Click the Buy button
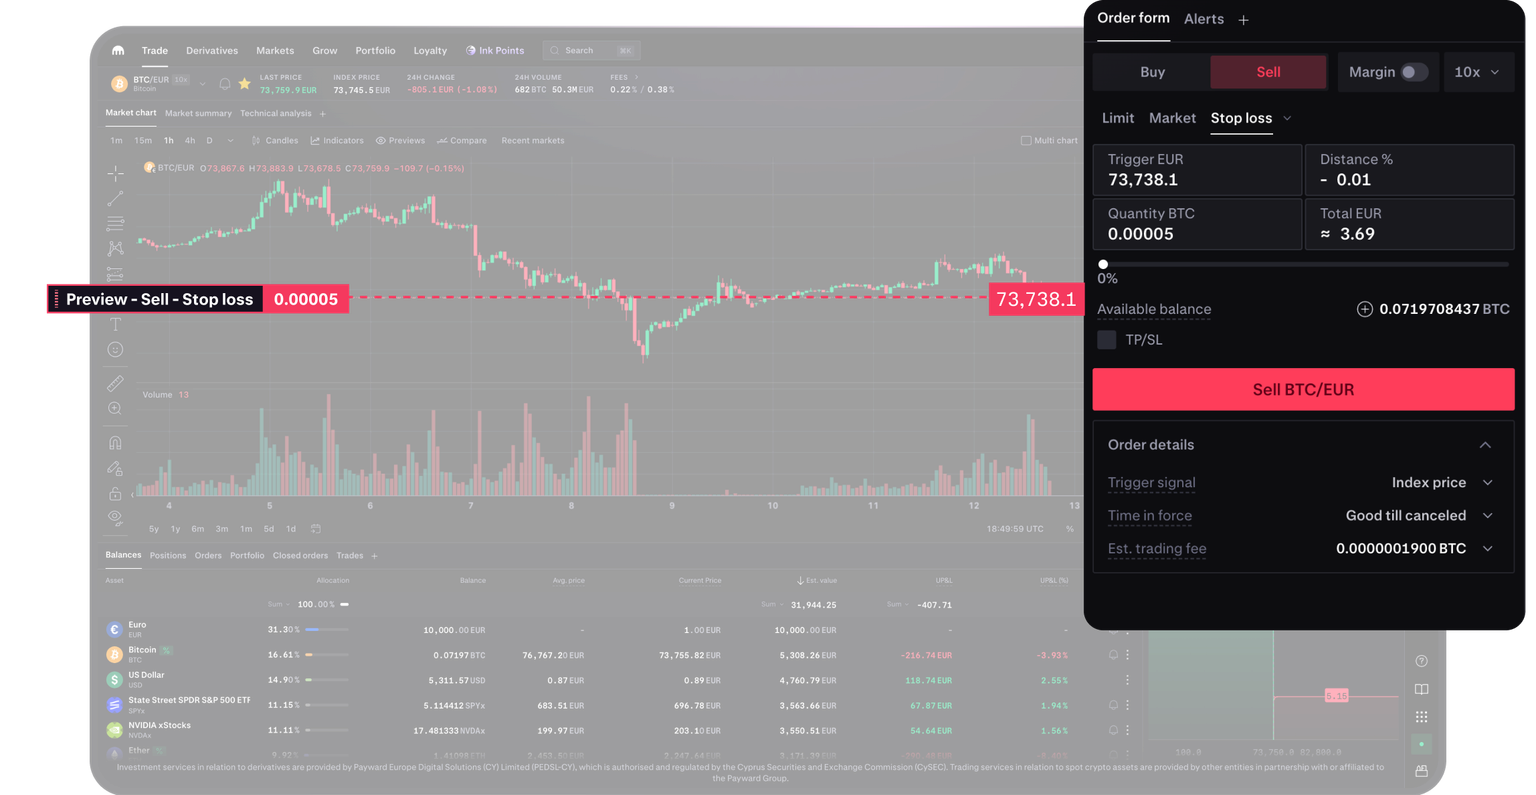 click(x=1152, y=72)
